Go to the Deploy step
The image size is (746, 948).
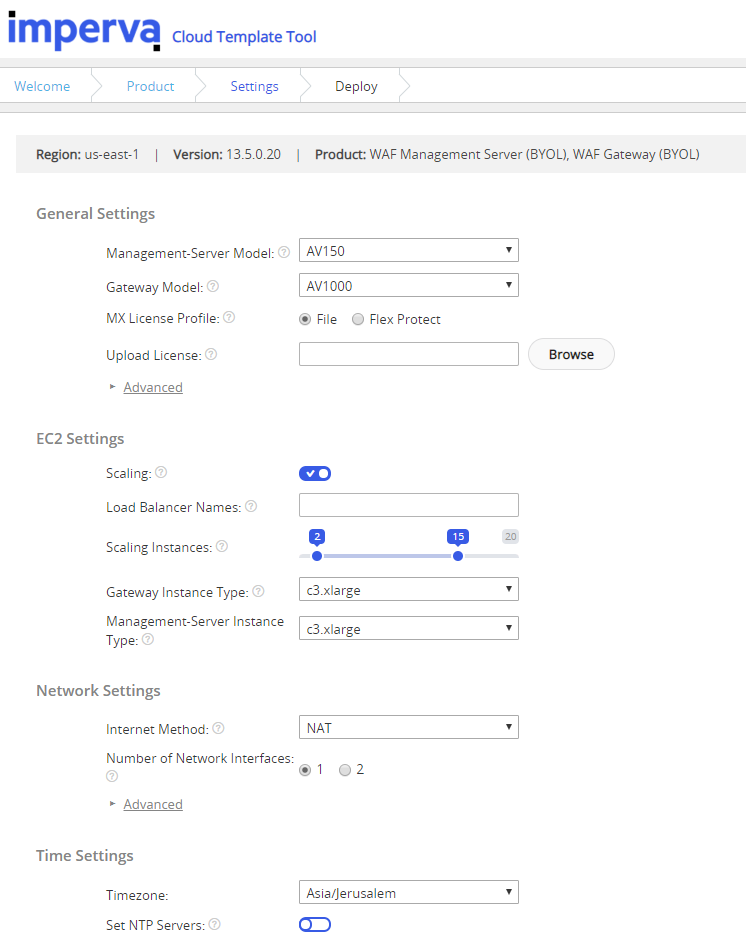(356, 86)
